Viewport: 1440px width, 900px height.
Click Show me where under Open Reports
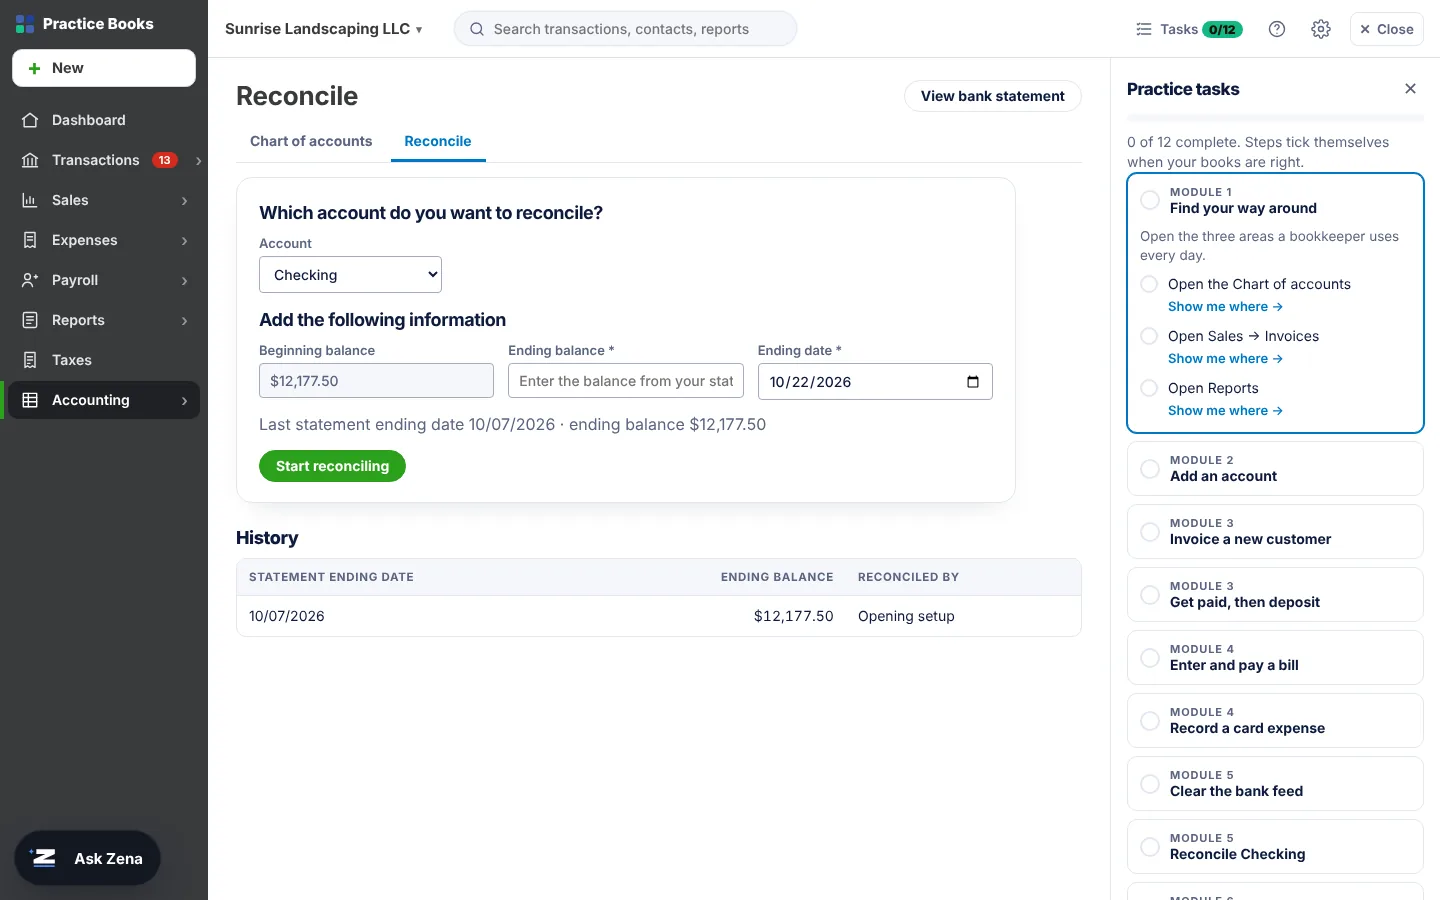(x=1225, y=411)
